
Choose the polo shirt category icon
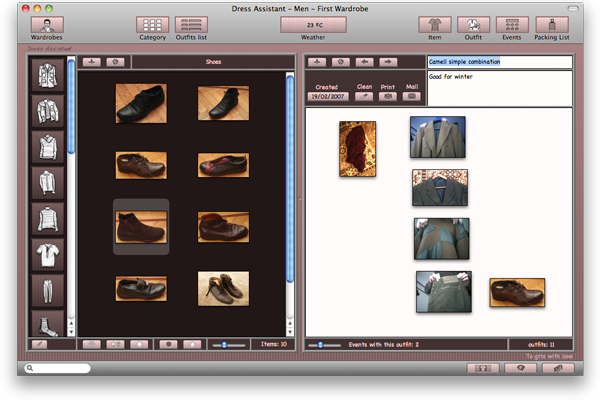[x=48, y=256]
